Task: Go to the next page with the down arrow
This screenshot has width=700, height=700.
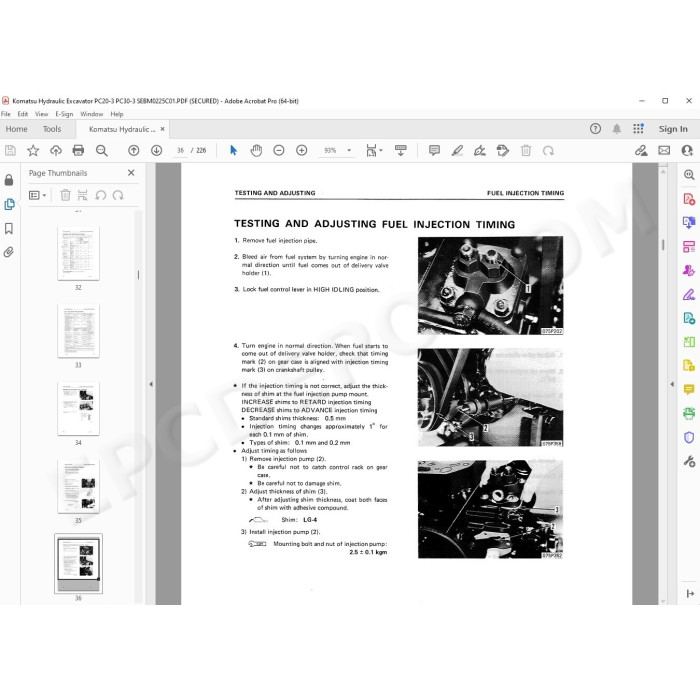Action: click(156, 150)
